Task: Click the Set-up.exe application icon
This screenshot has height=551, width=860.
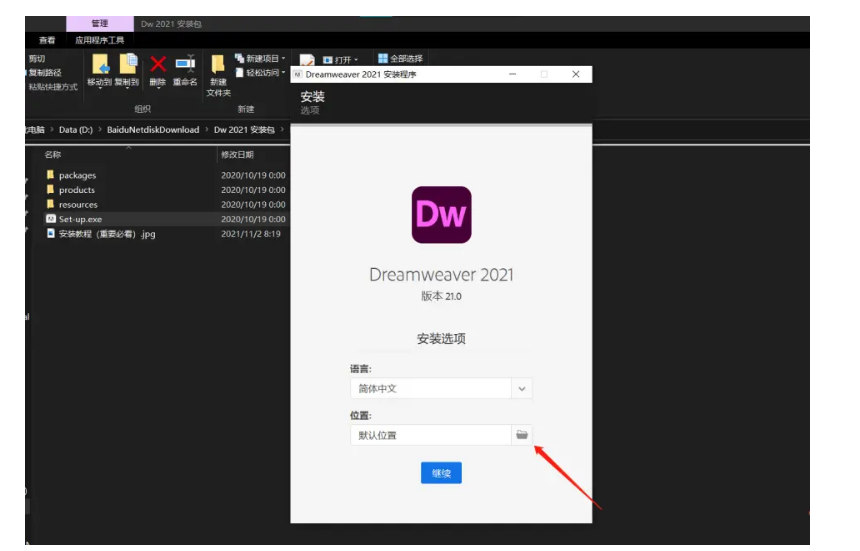Action: point(50,219)
